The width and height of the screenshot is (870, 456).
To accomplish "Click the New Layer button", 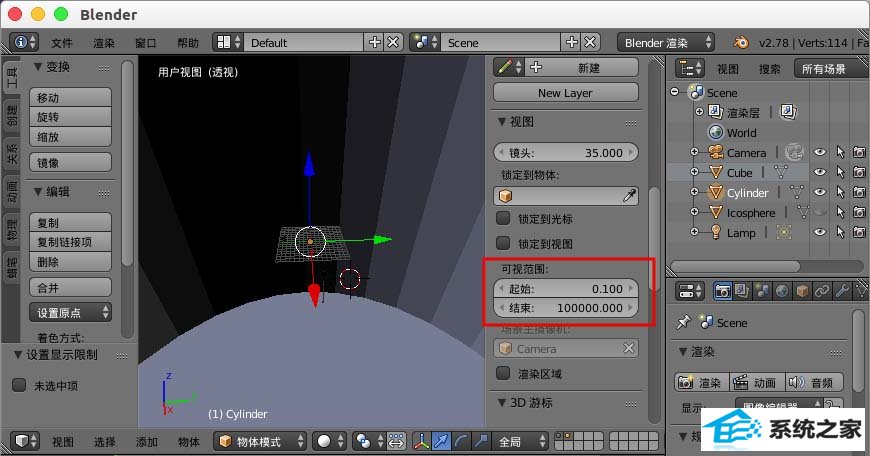I will (x=565, y=93).
